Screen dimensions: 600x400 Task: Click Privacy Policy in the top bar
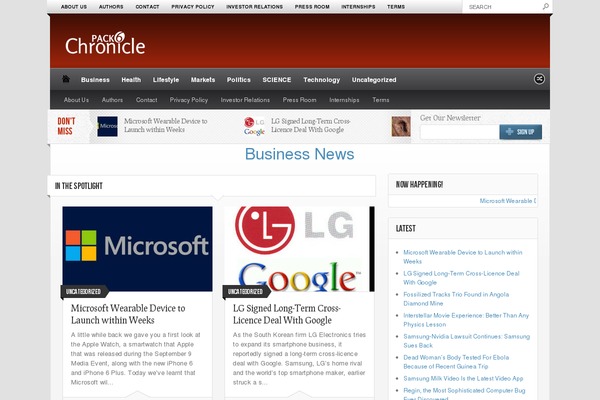tap(193, 7)
